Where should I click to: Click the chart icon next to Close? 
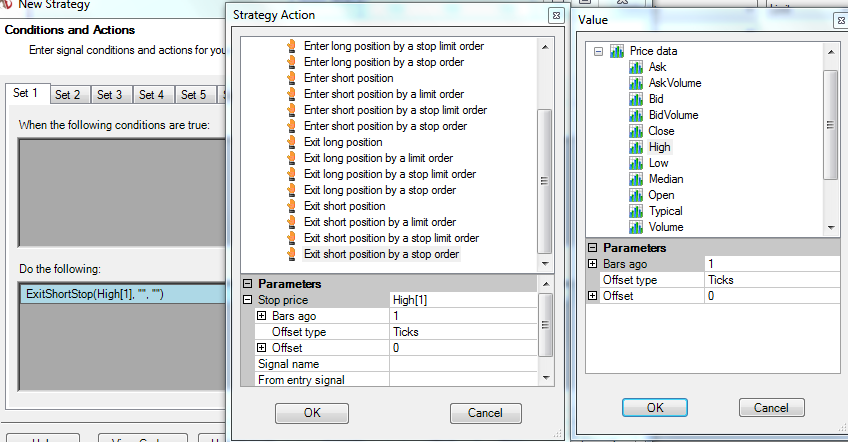click(636, 131)
